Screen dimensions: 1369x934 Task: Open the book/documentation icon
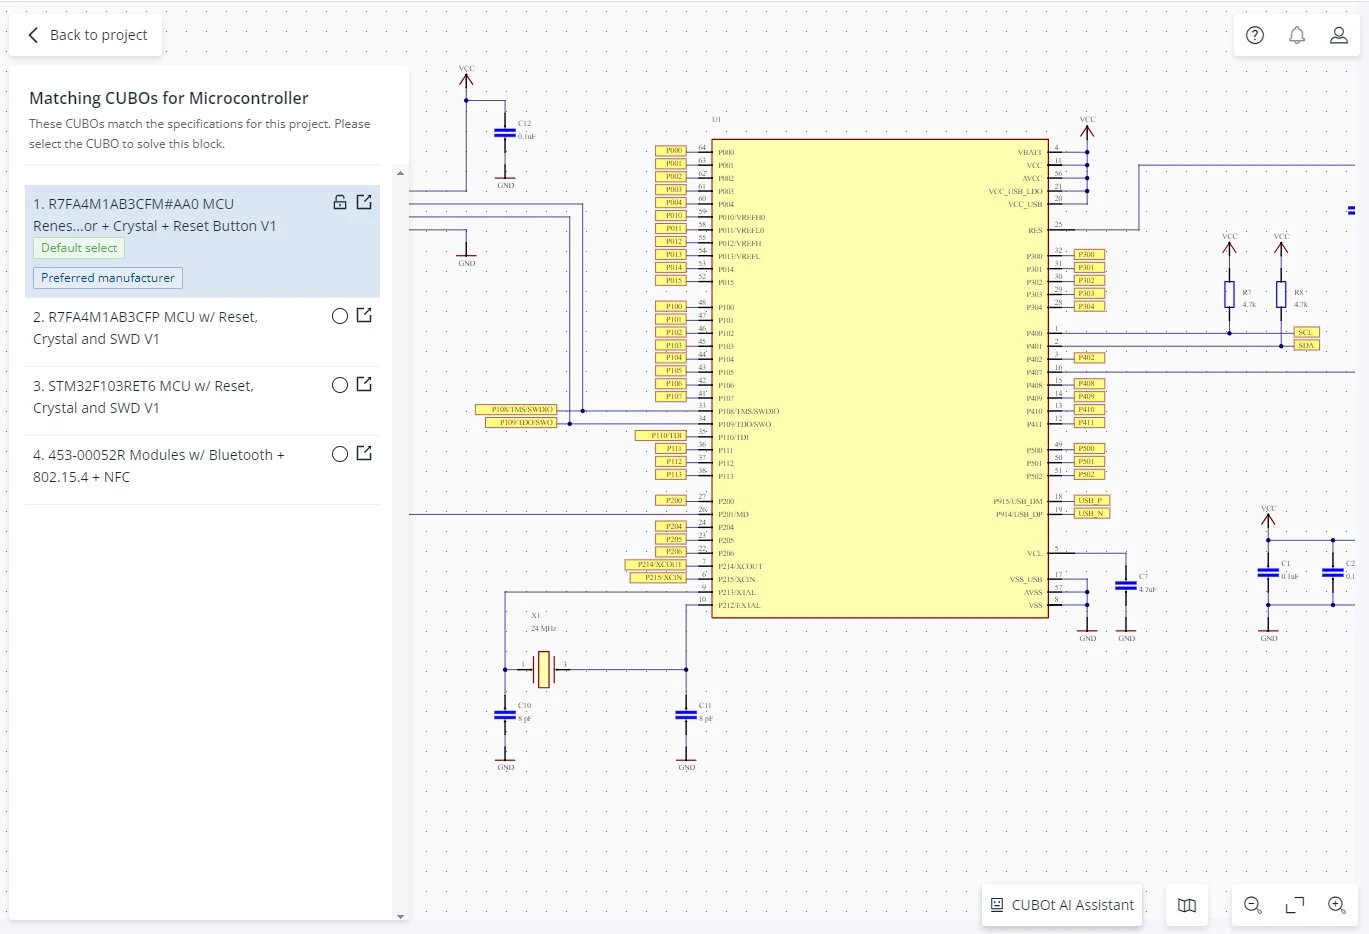[1187, 905]
